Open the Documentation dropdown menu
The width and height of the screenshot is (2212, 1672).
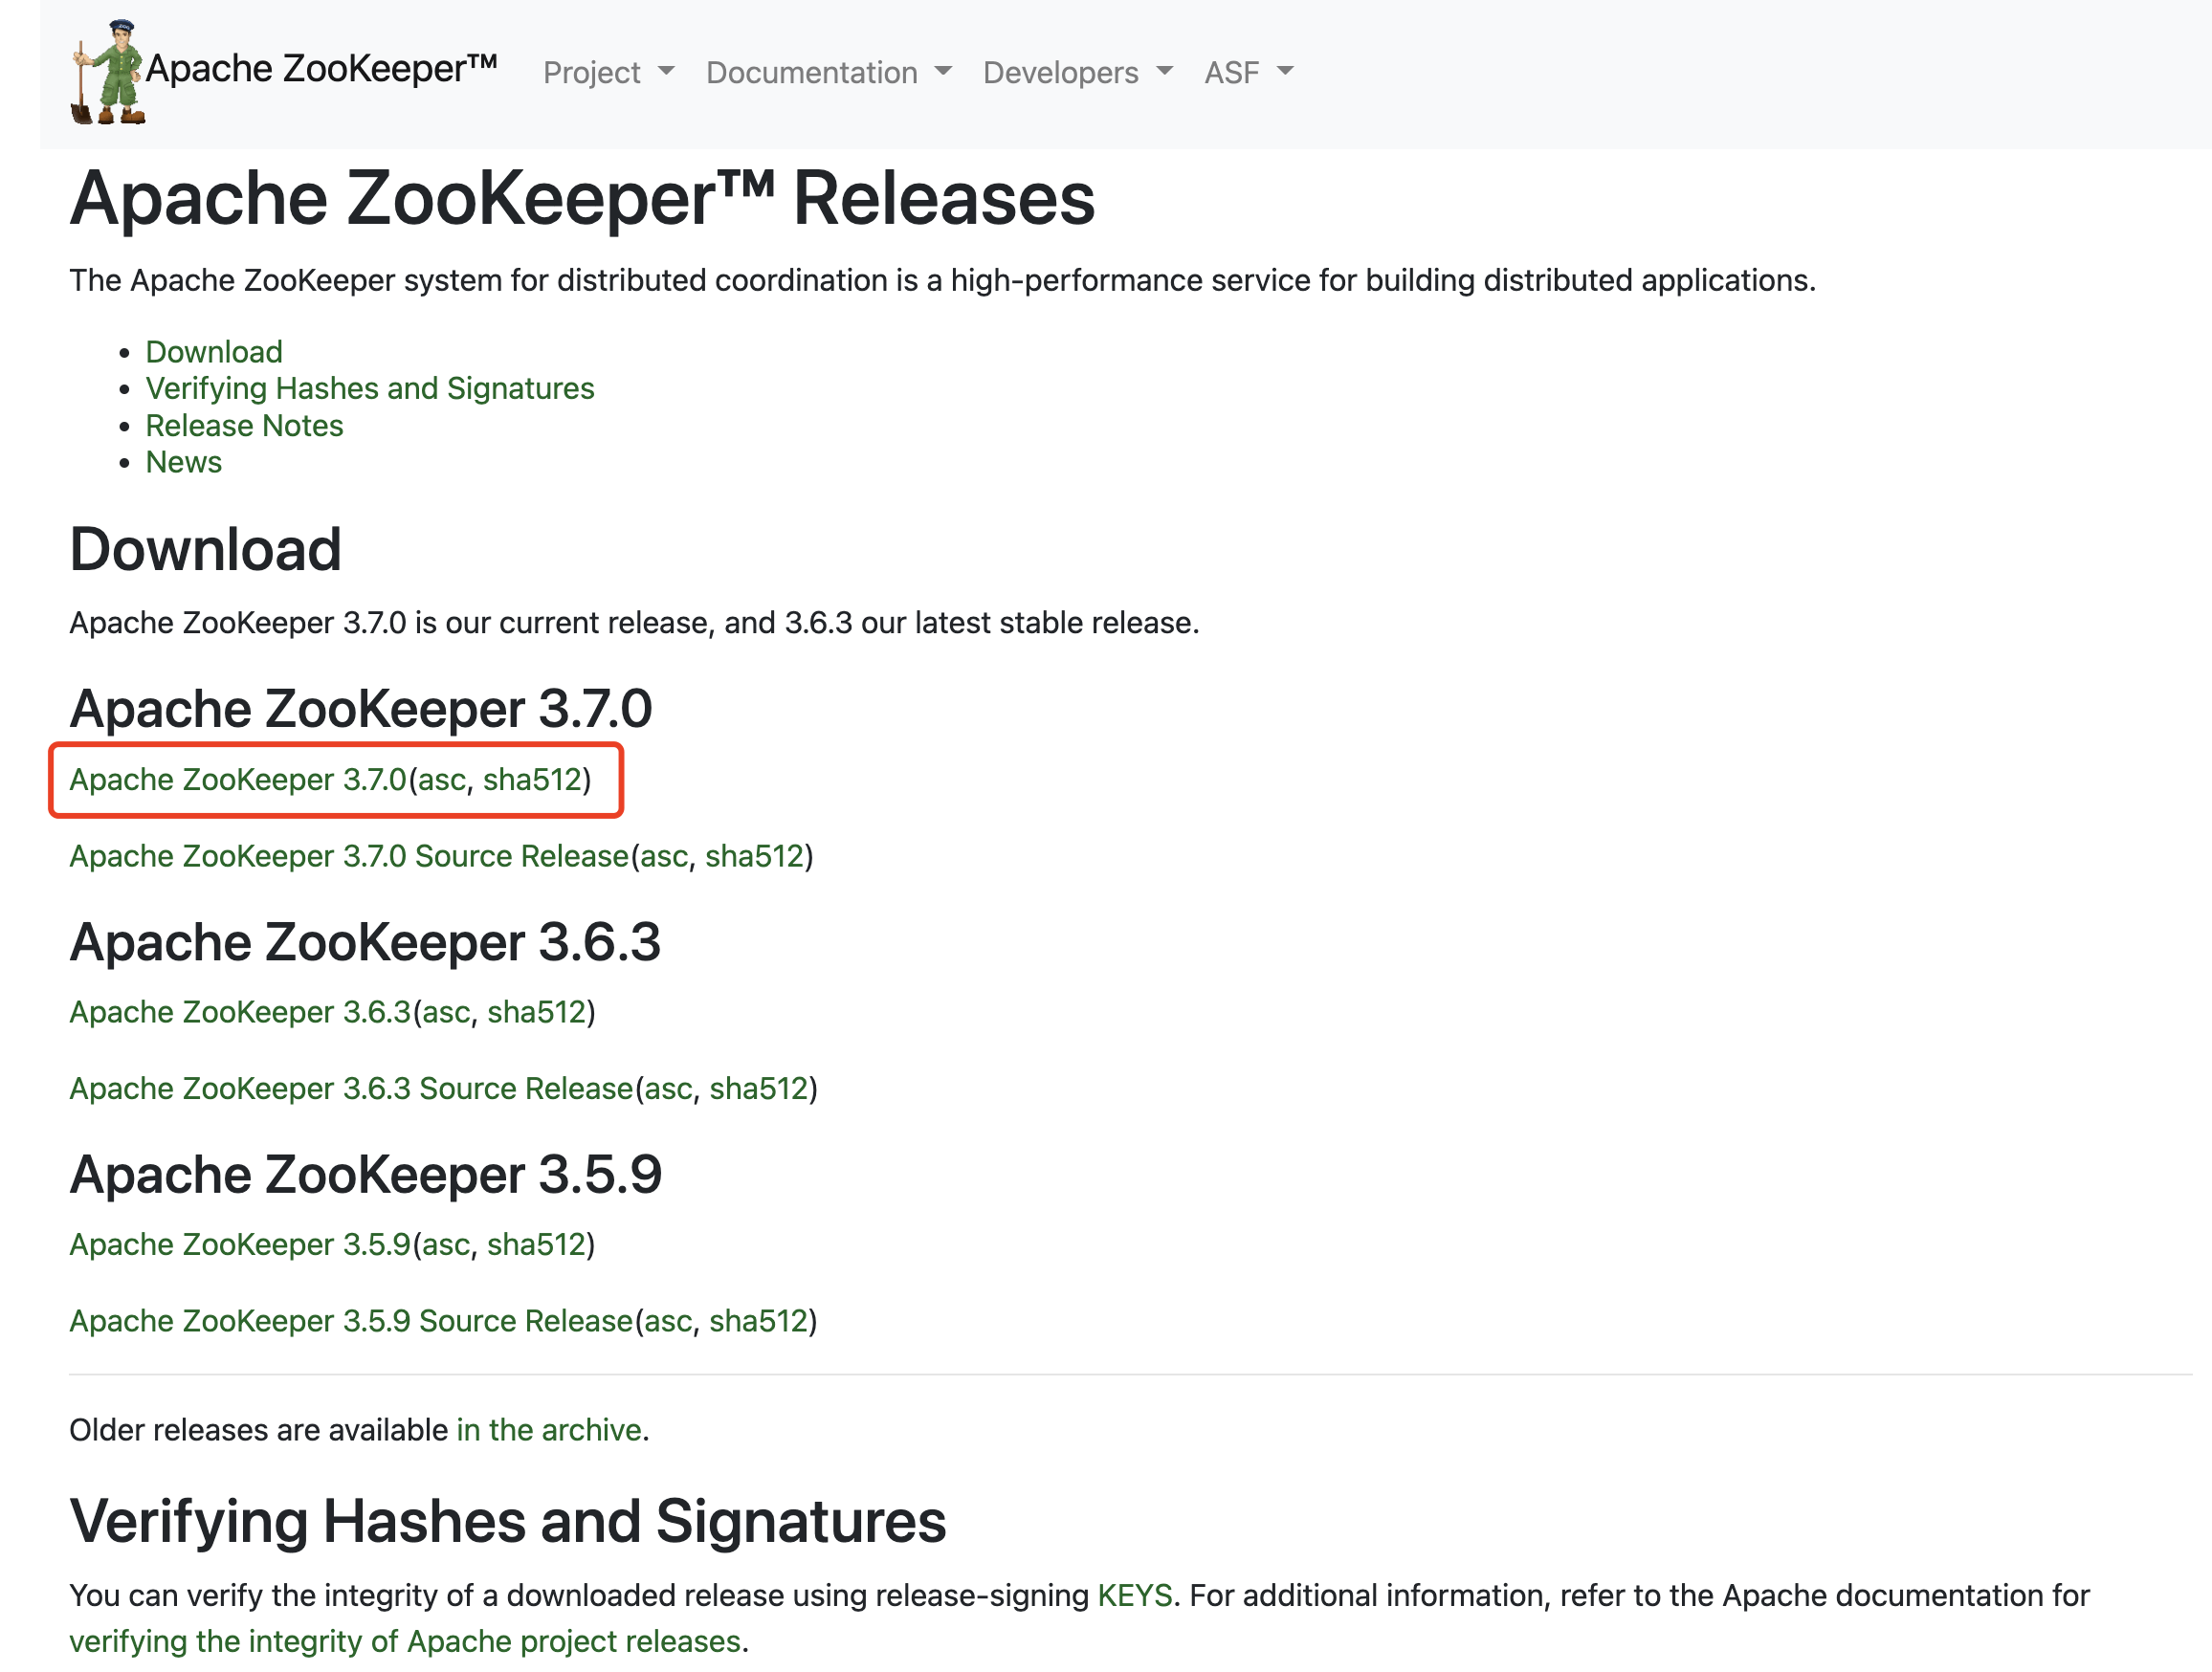828,72
